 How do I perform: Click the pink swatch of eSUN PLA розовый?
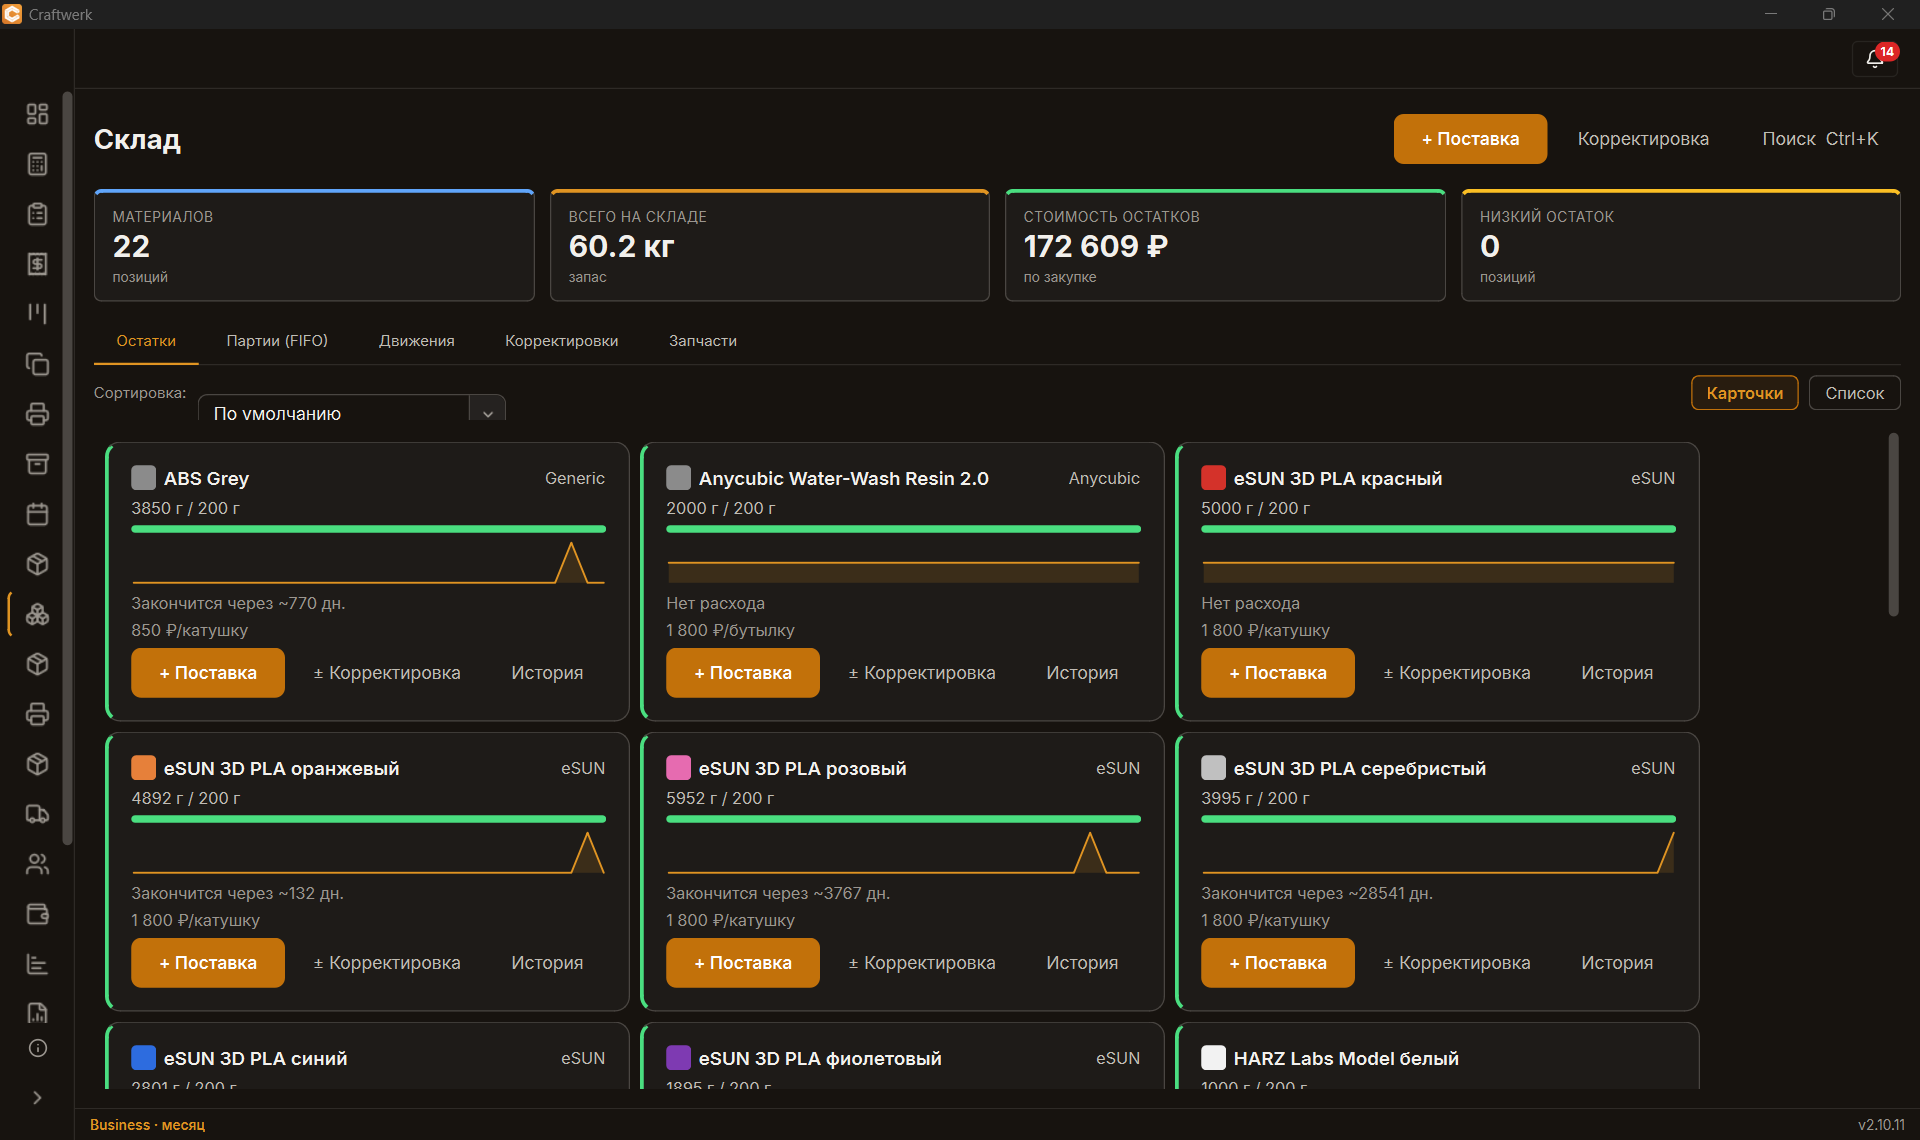[678, 768]
